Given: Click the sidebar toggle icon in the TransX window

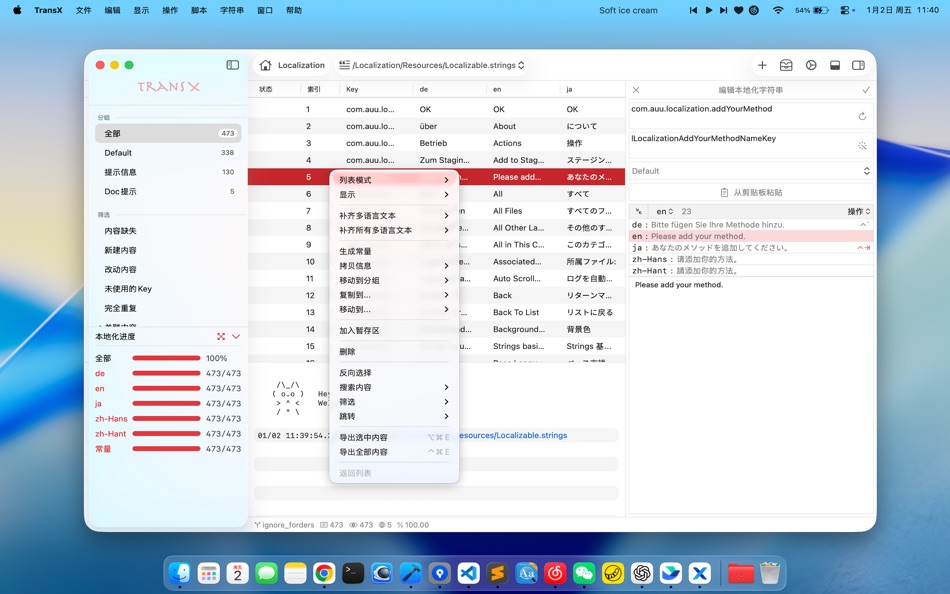Looking at the screenshot, I should (232, 64).
